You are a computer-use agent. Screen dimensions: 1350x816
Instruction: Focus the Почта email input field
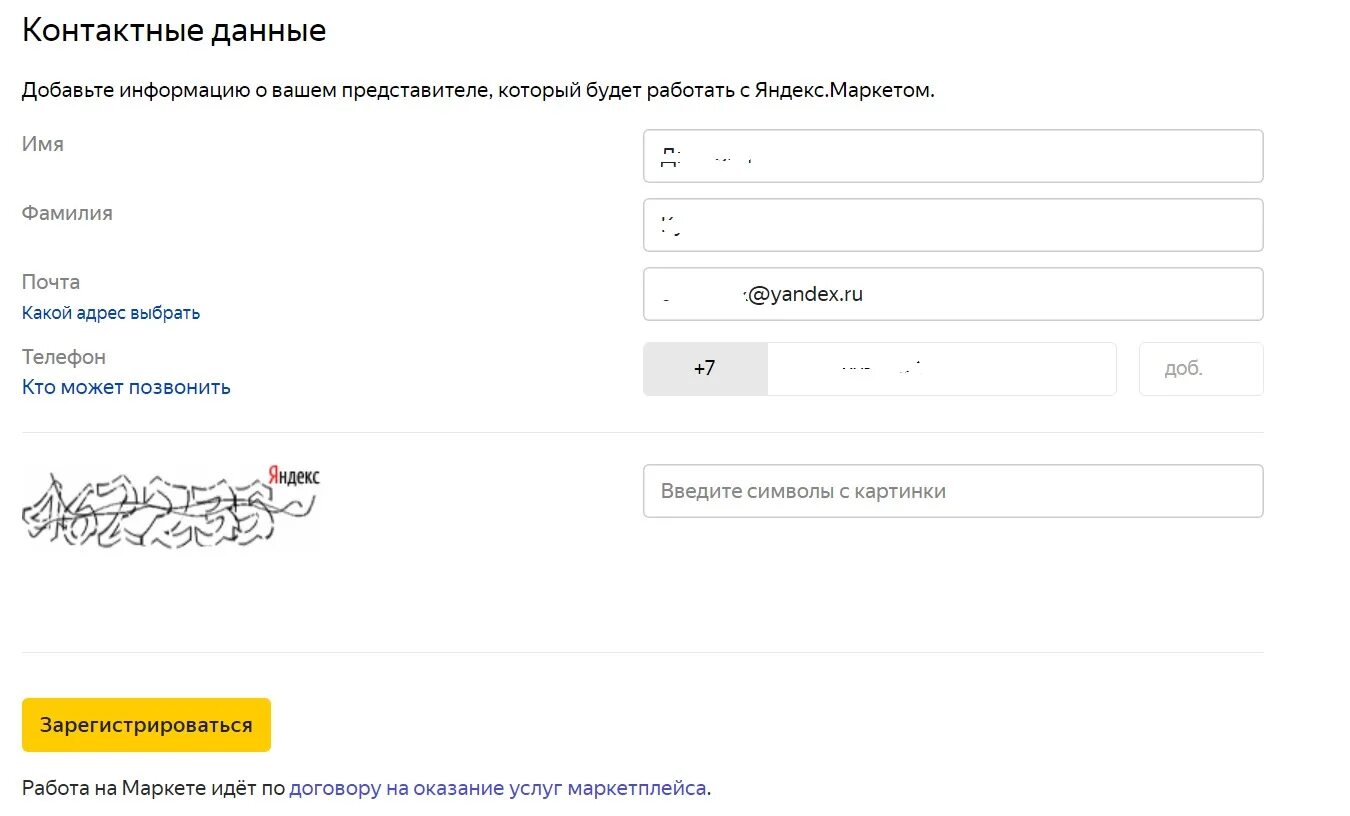[953, 294]
